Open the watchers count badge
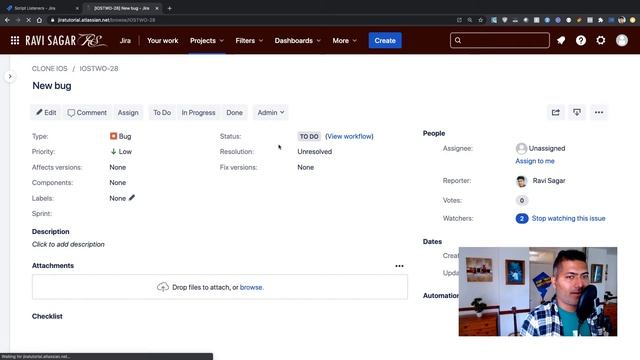Image resolution: width=640 pixels, height=360 pixels. 522,218
